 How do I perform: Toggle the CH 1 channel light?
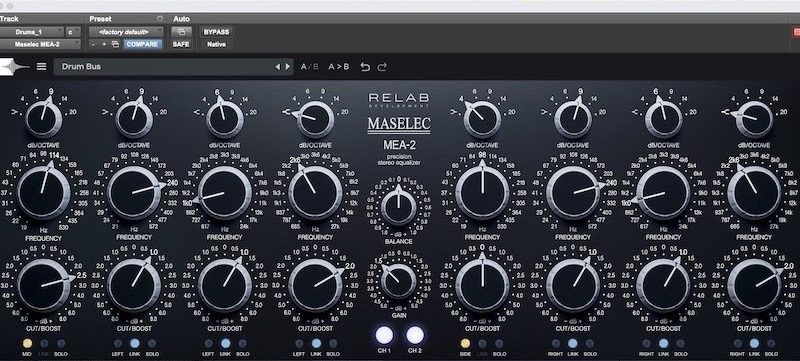pos(384,335)
